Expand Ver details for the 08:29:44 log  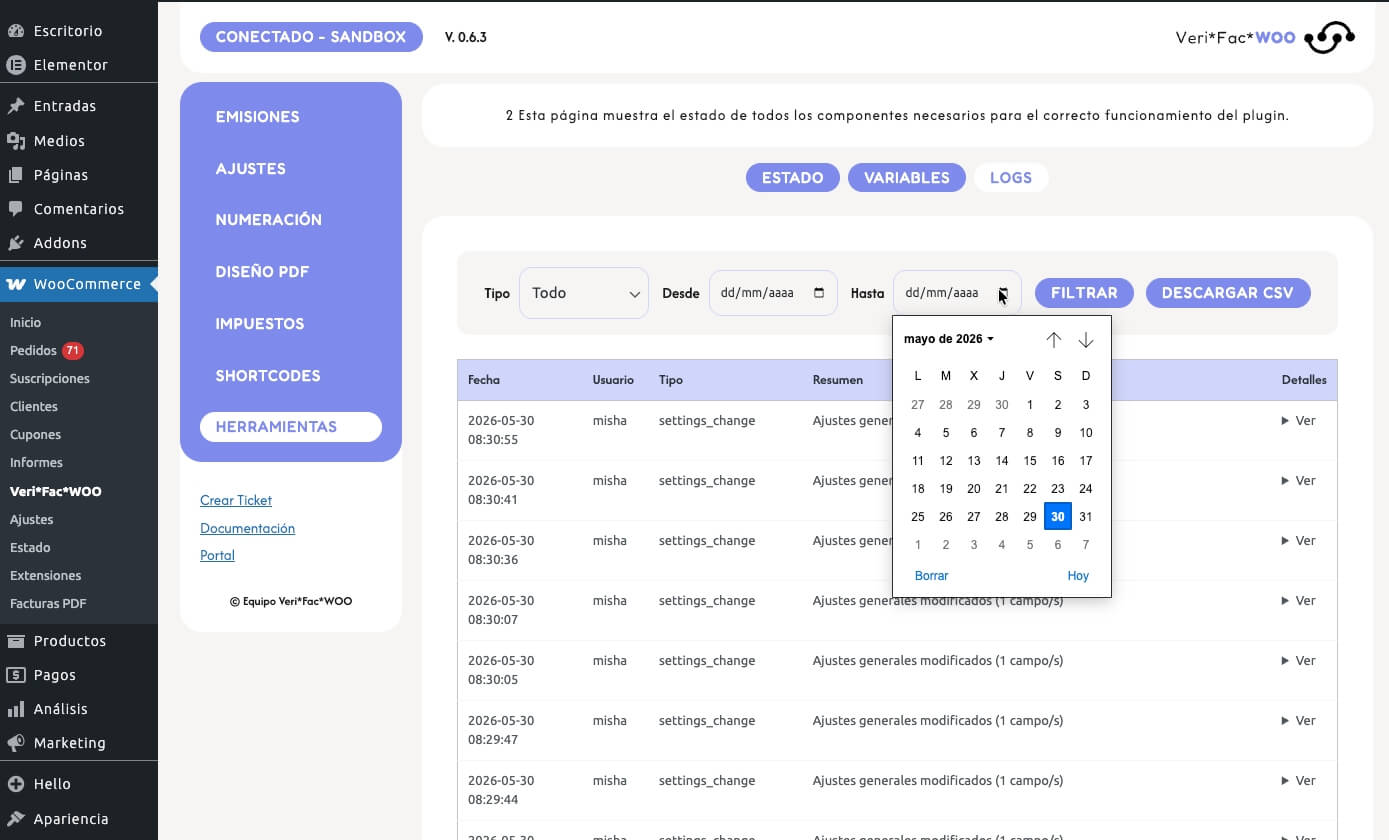coord(1298,781)
